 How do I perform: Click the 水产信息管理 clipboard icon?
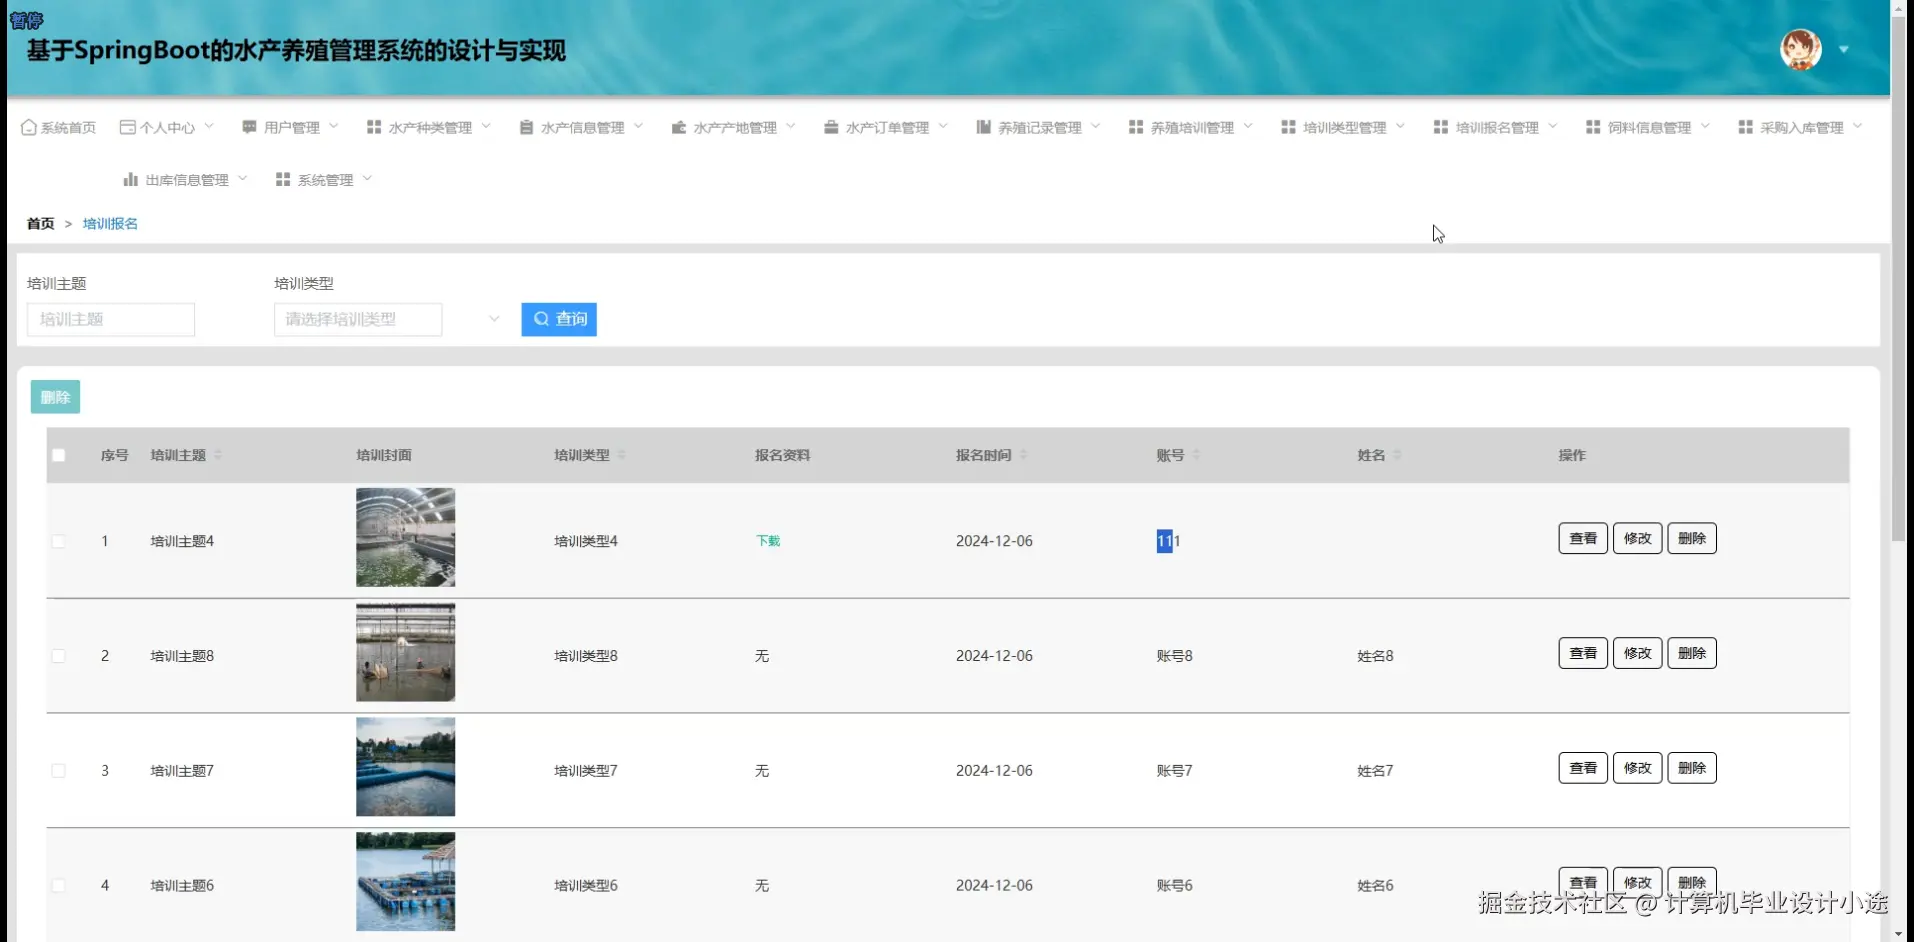pyautogui.click(x=526, y=127)
